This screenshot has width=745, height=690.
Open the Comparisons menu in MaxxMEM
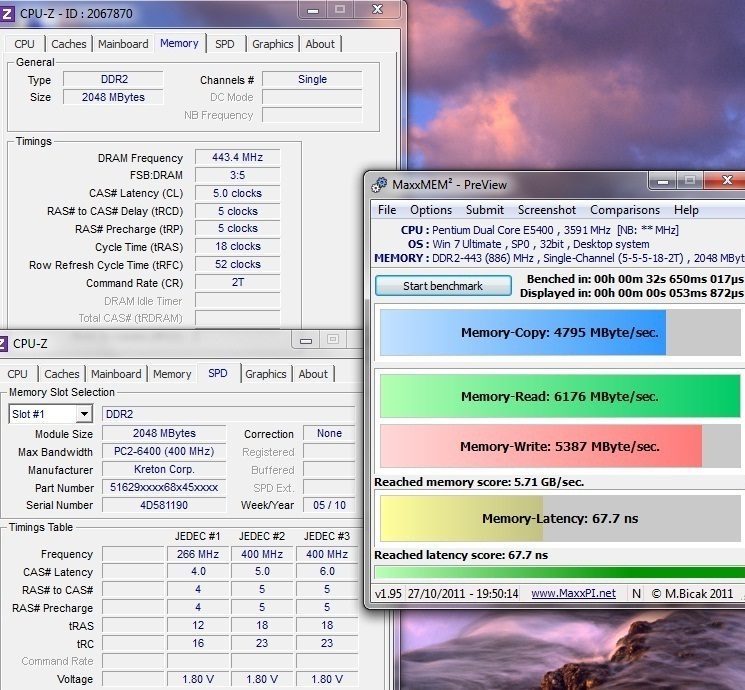tap(625, 210)
